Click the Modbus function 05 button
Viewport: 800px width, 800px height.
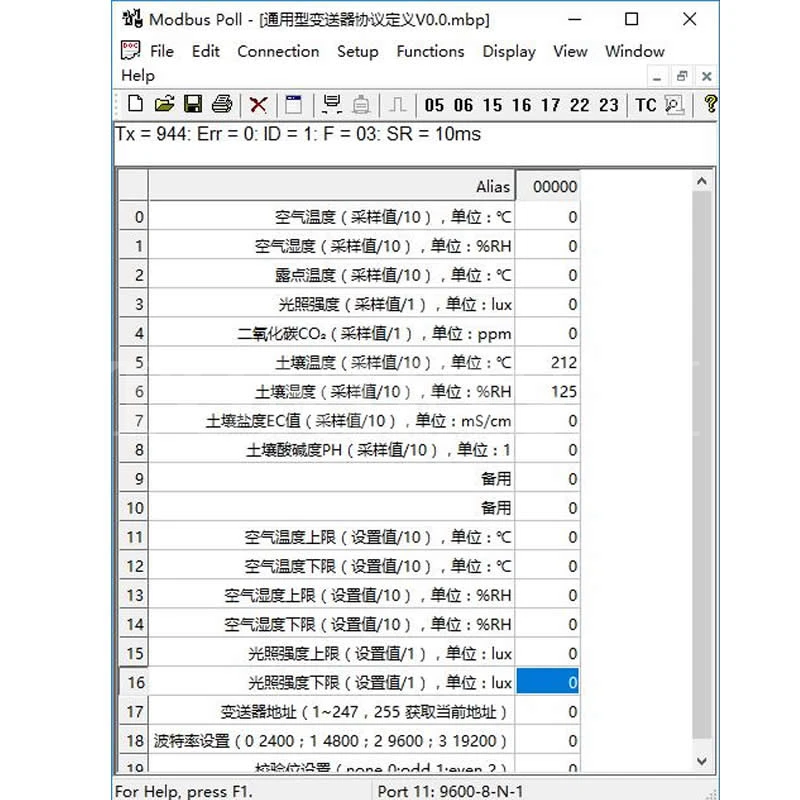[434, 105]
